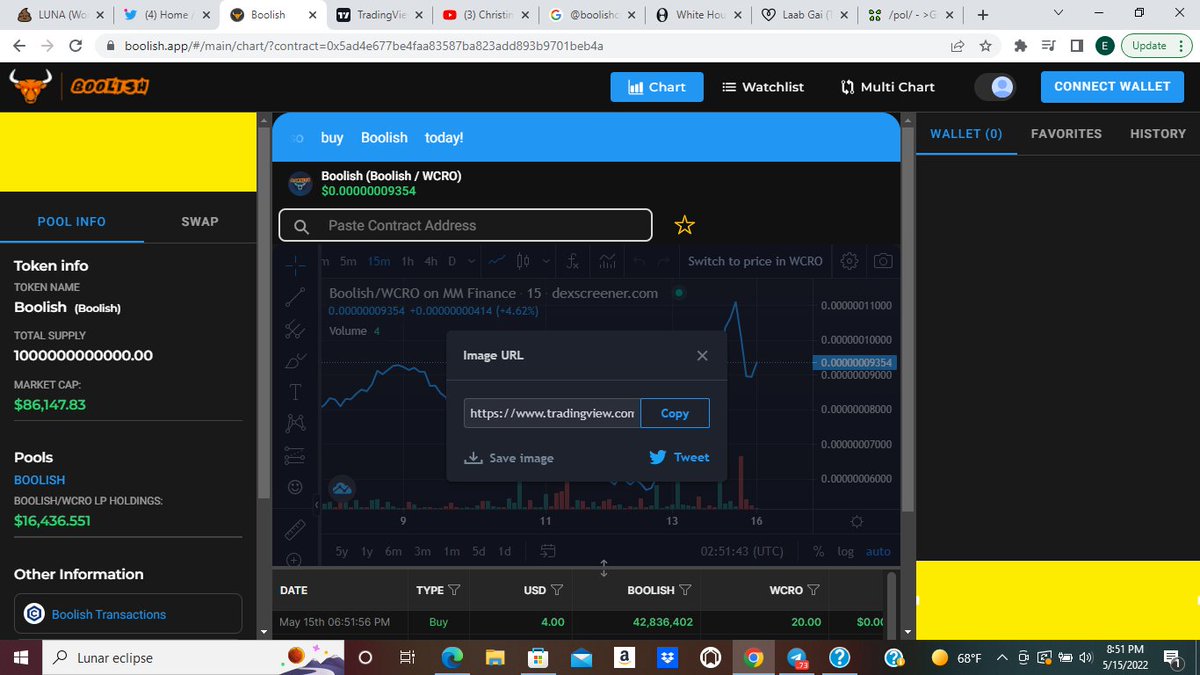Open the WALLET (0) tab
Image resolution: width=1200 pixels, height=675 pixels.
point(966,133)
